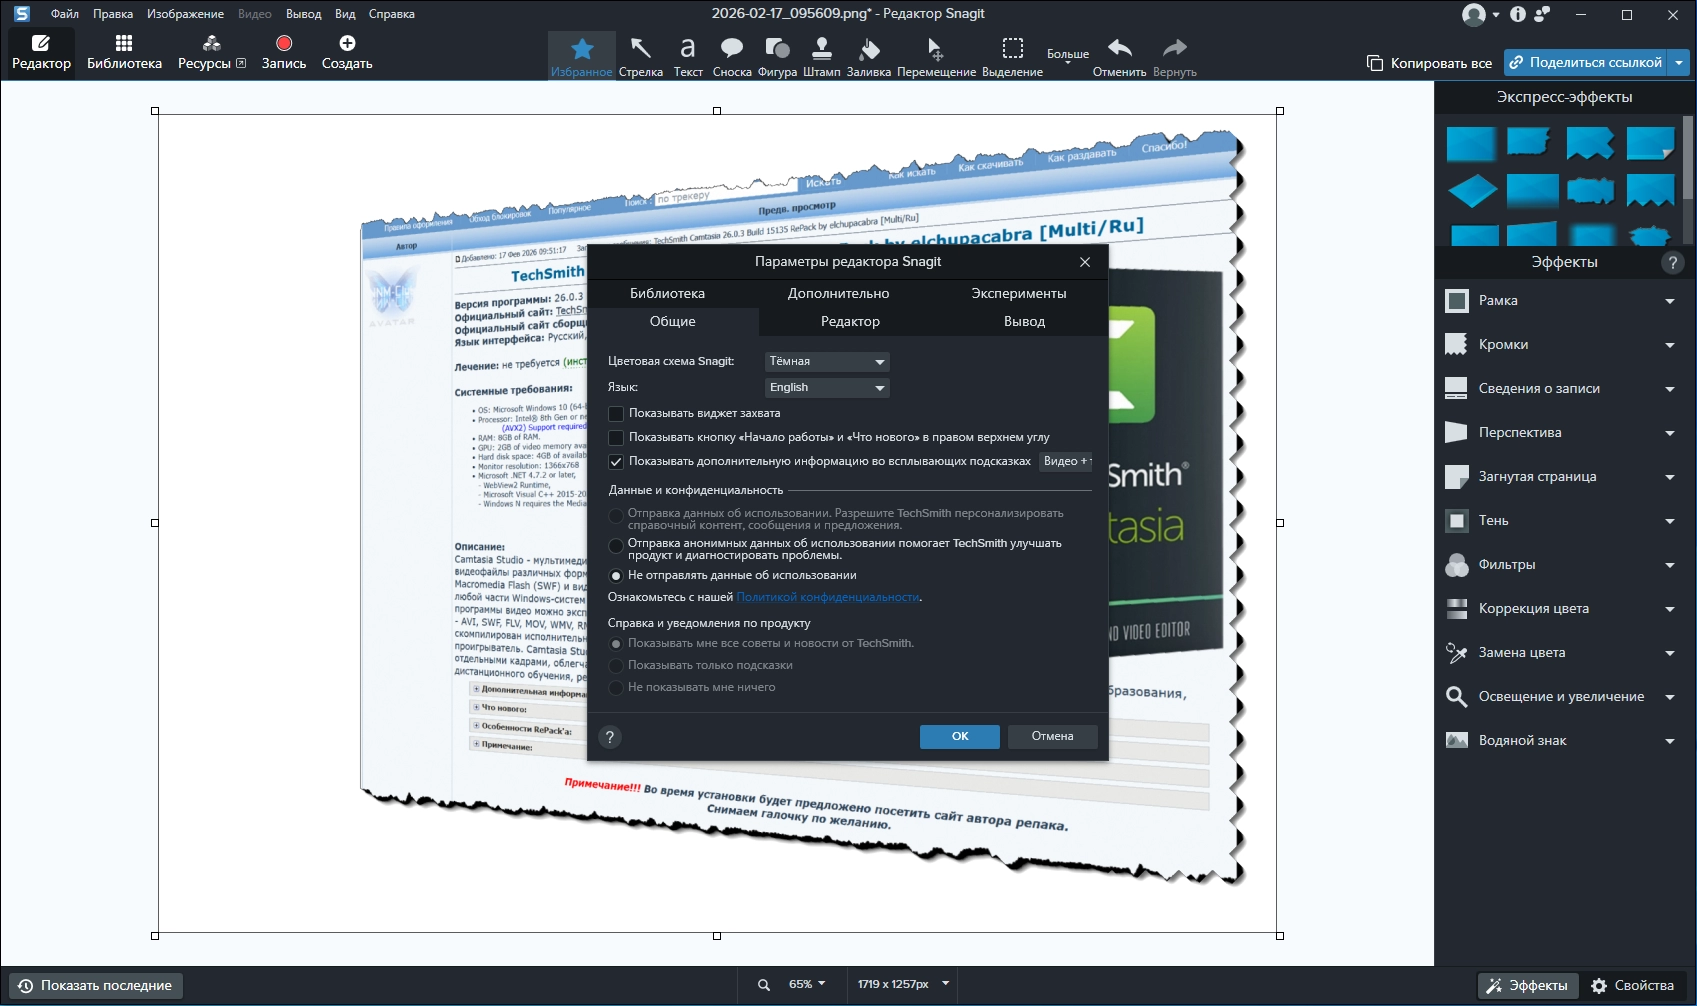Viewport: 1697px width, 1006px height.
Task: Expand the Фильтры effect options
Action: click(1670, 565)
